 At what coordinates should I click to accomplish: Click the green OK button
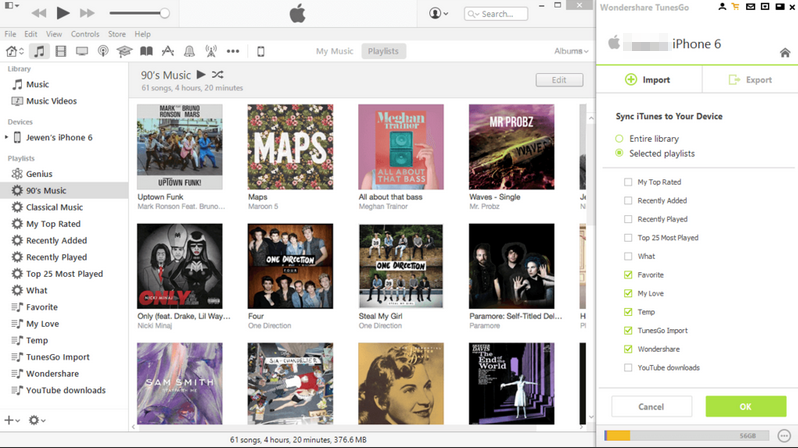coord(744,406)
